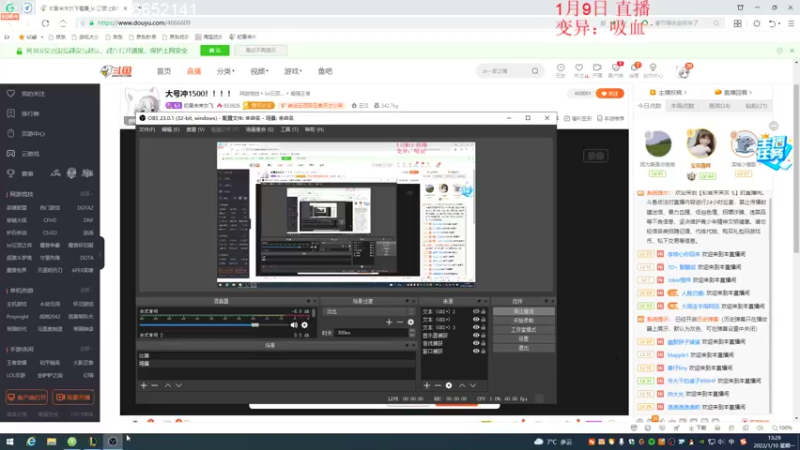The image size is (800, 450).
Task: Lock the 显示器捕获 source
Action: point(483,335)
